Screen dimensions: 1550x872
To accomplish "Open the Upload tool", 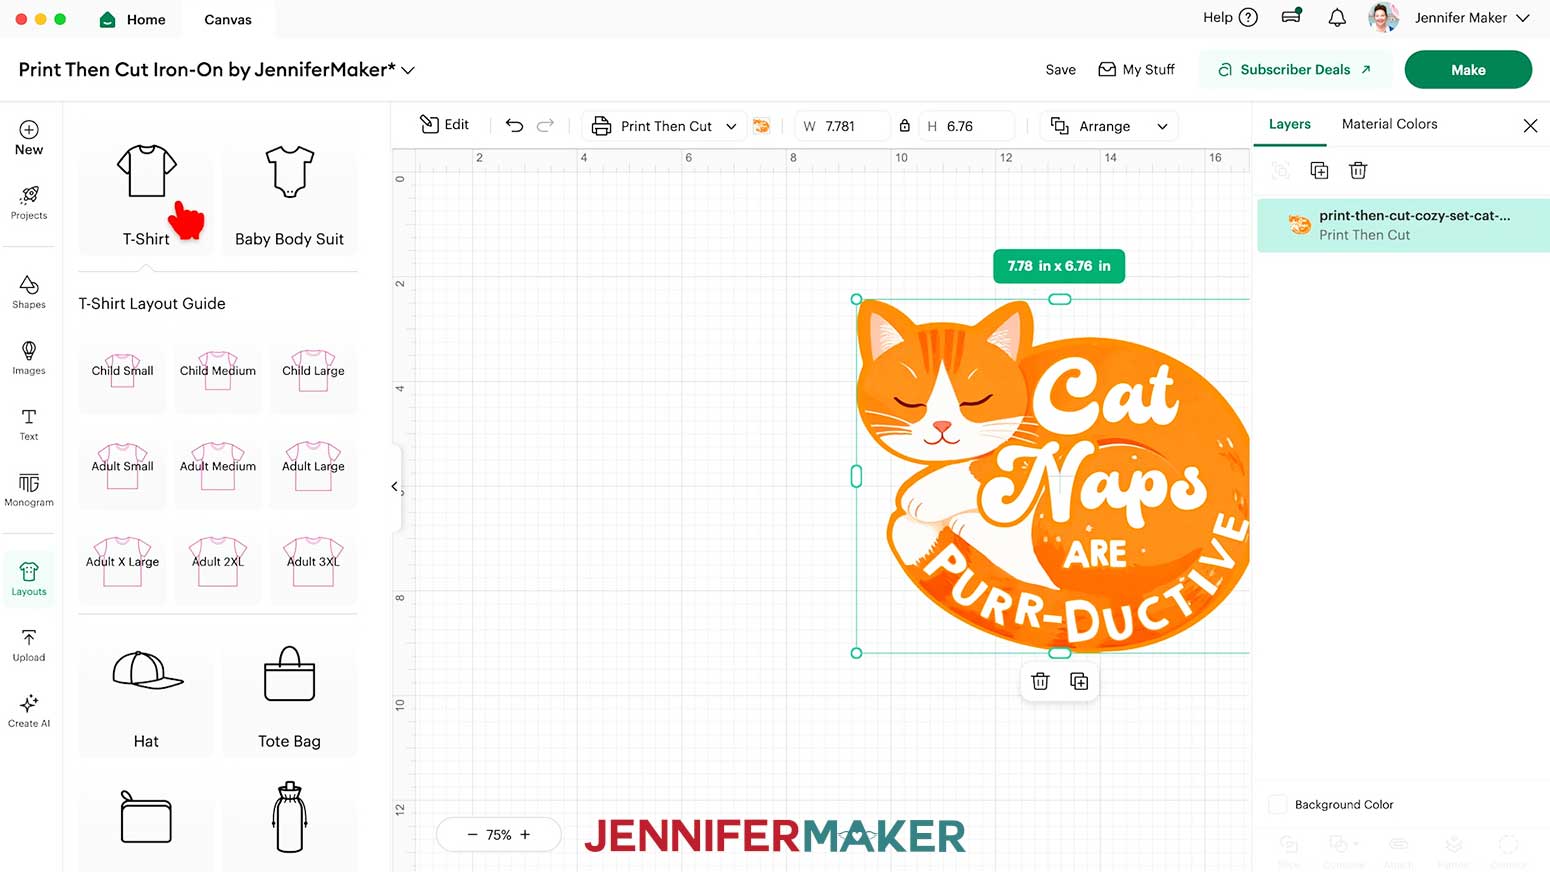I will (29, 645).
